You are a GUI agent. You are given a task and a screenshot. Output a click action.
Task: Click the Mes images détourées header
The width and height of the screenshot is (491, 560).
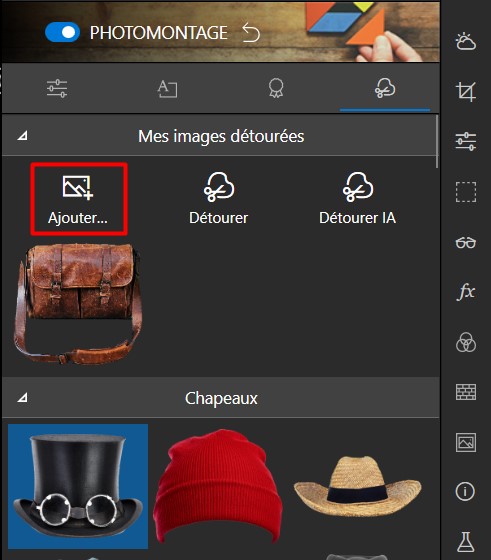tap(221, 136)
